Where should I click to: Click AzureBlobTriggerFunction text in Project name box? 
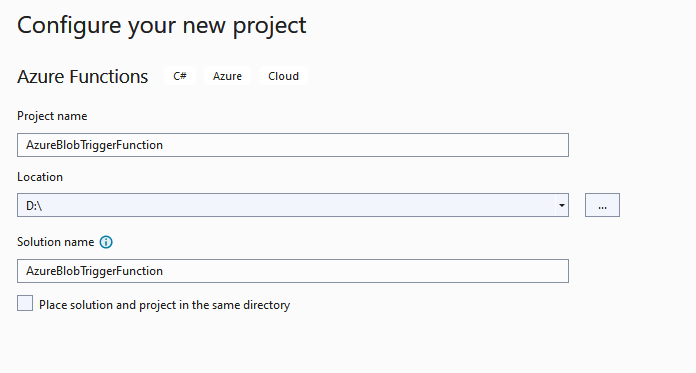(x=94, y=145)
